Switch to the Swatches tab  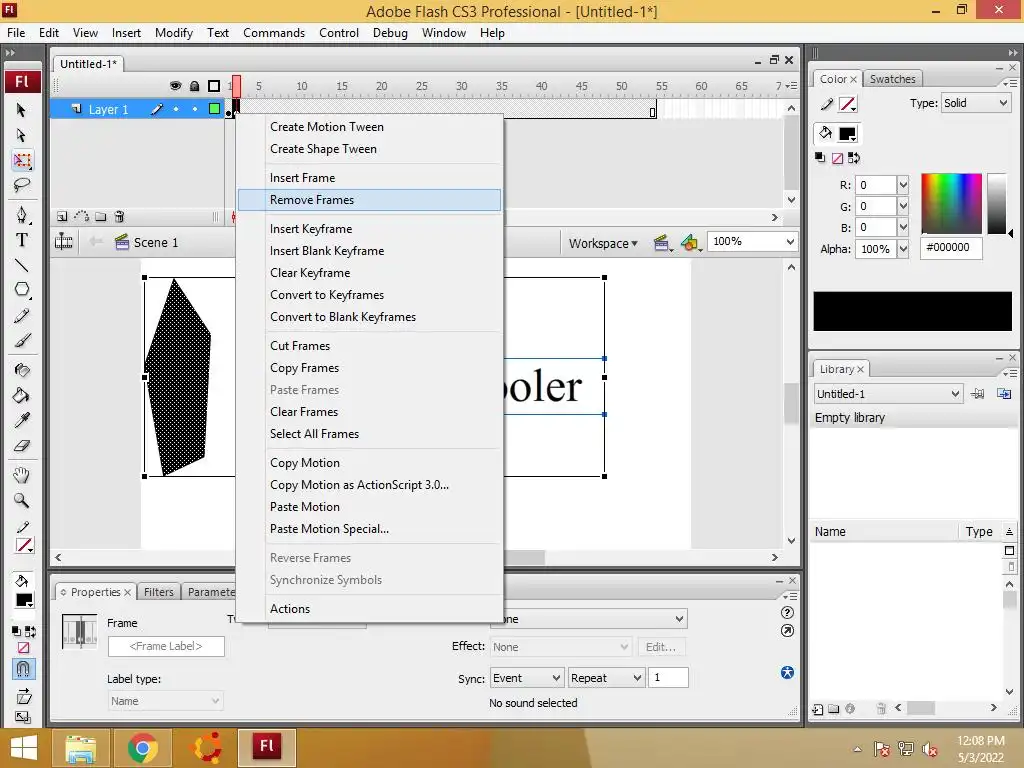click(892, 79)
